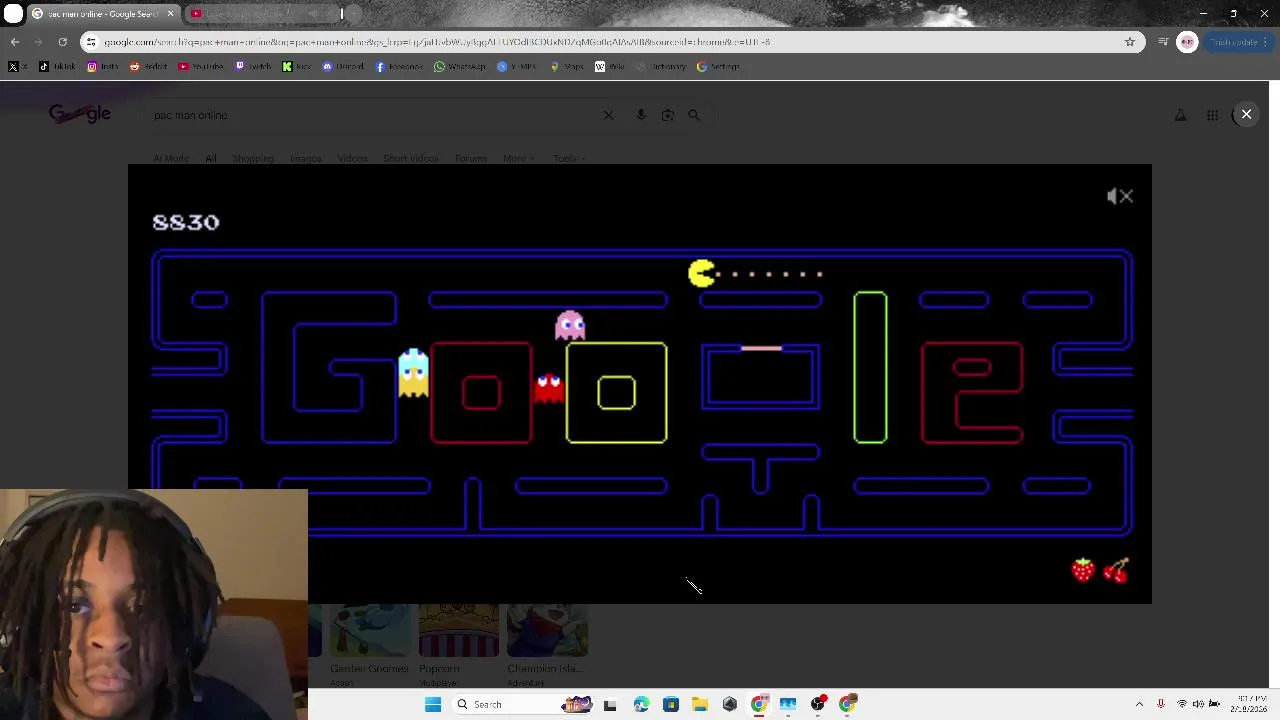The width and height of the screenshot is (1280, 720).
Task: Open the Settings bookmark
Action: pos(718,67)
